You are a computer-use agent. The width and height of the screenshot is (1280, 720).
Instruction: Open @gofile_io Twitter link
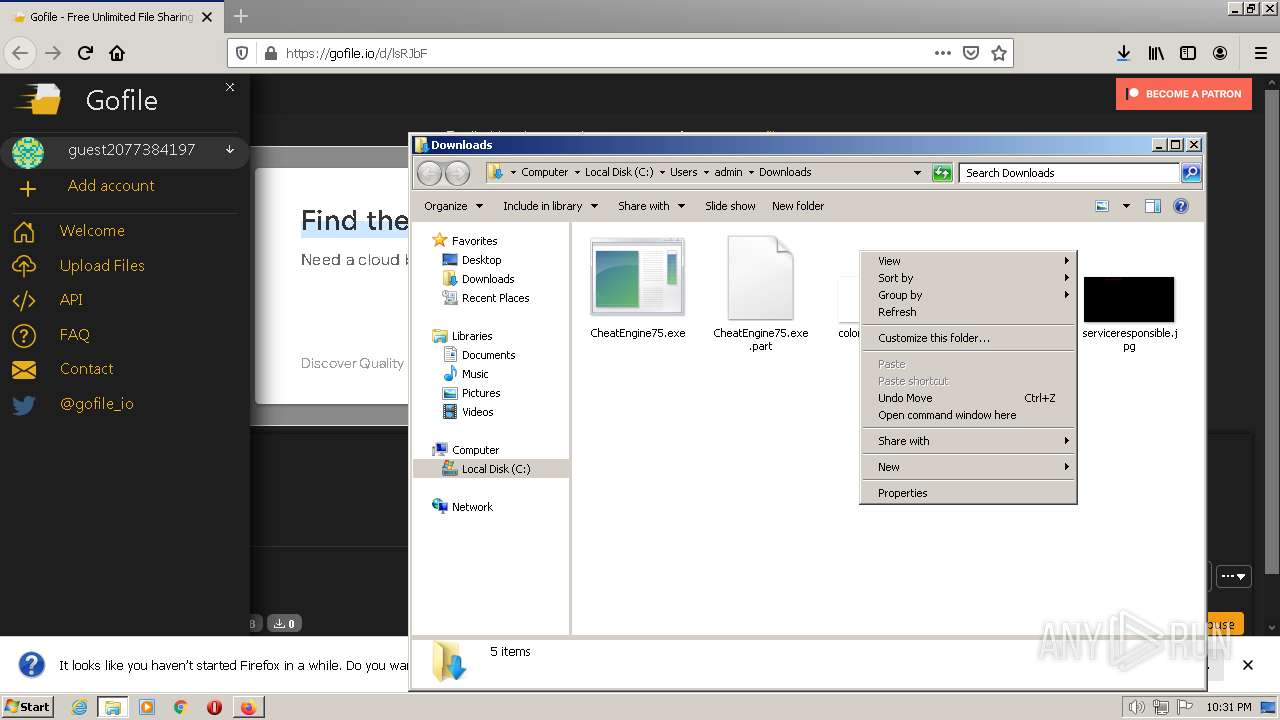(x=96, y=404)
